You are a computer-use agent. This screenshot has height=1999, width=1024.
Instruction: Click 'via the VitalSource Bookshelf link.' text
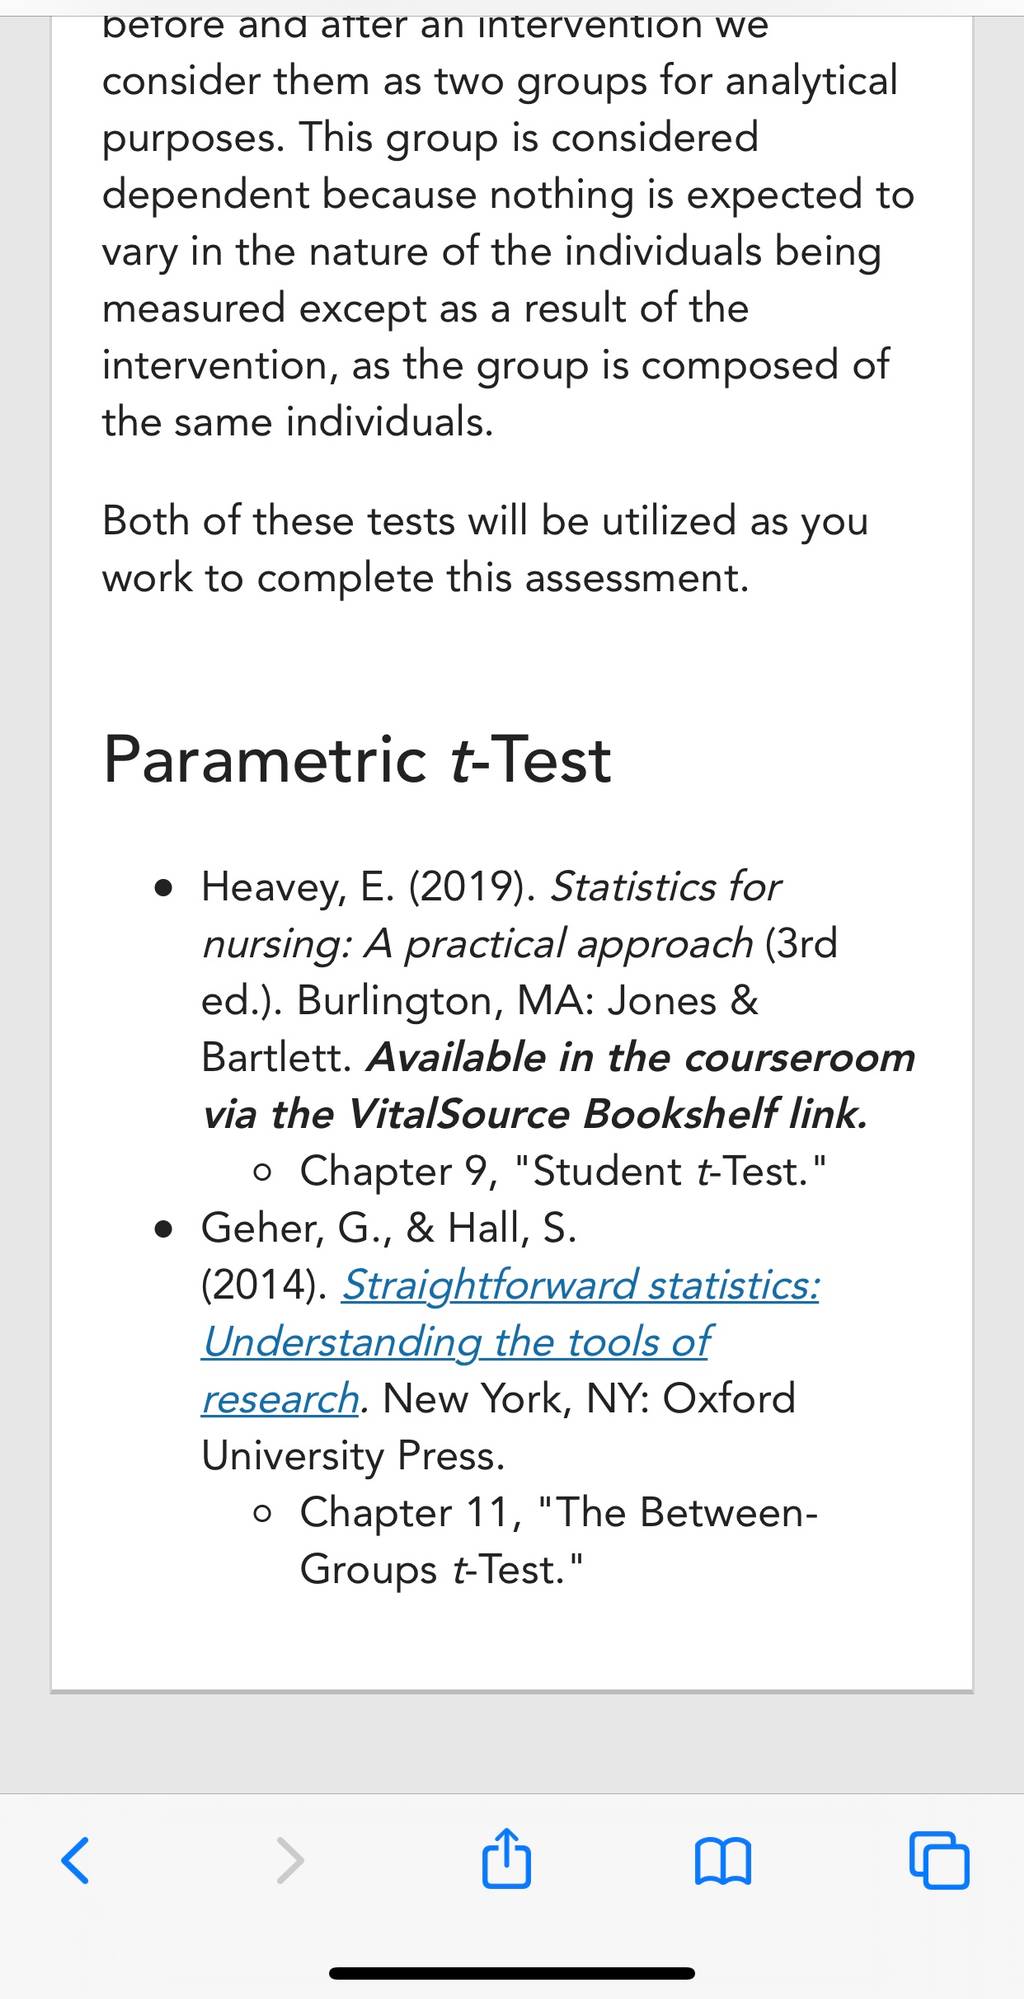[535, 1114]
